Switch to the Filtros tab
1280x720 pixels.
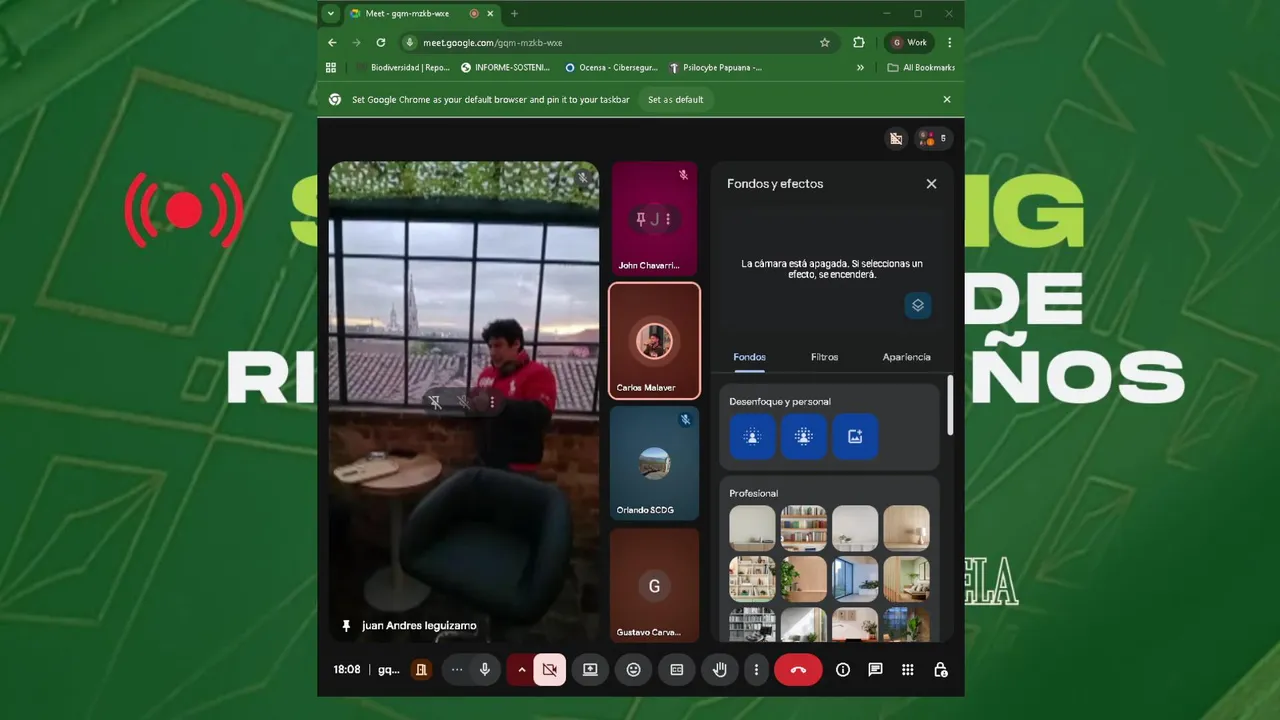pyautogui.click(x=825, y=357)
